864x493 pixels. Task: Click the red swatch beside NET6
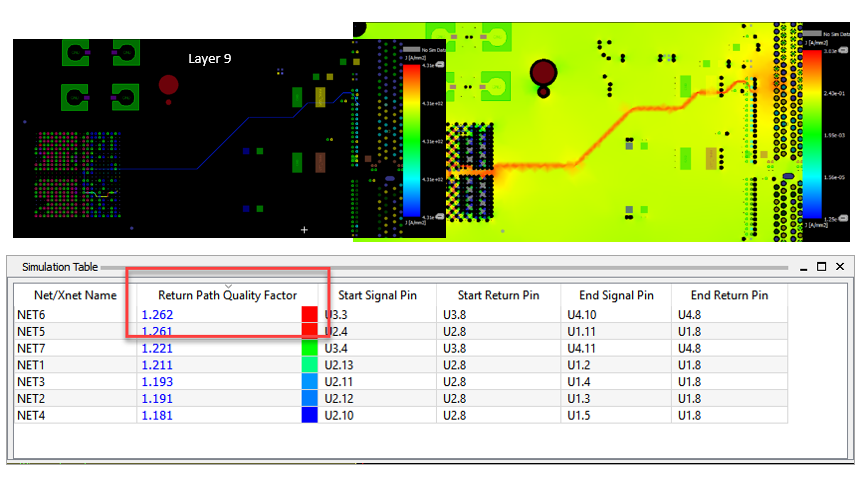coord(310,315)
